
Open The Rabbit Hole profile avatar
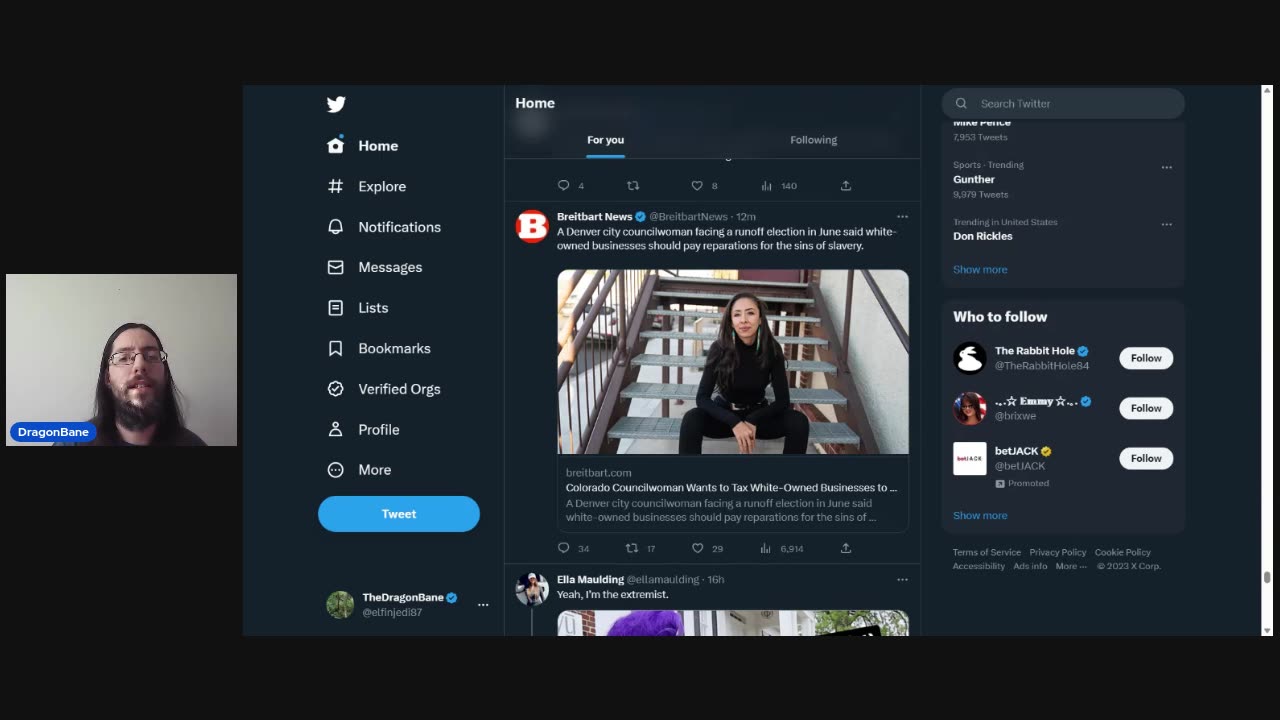point(969,358)
